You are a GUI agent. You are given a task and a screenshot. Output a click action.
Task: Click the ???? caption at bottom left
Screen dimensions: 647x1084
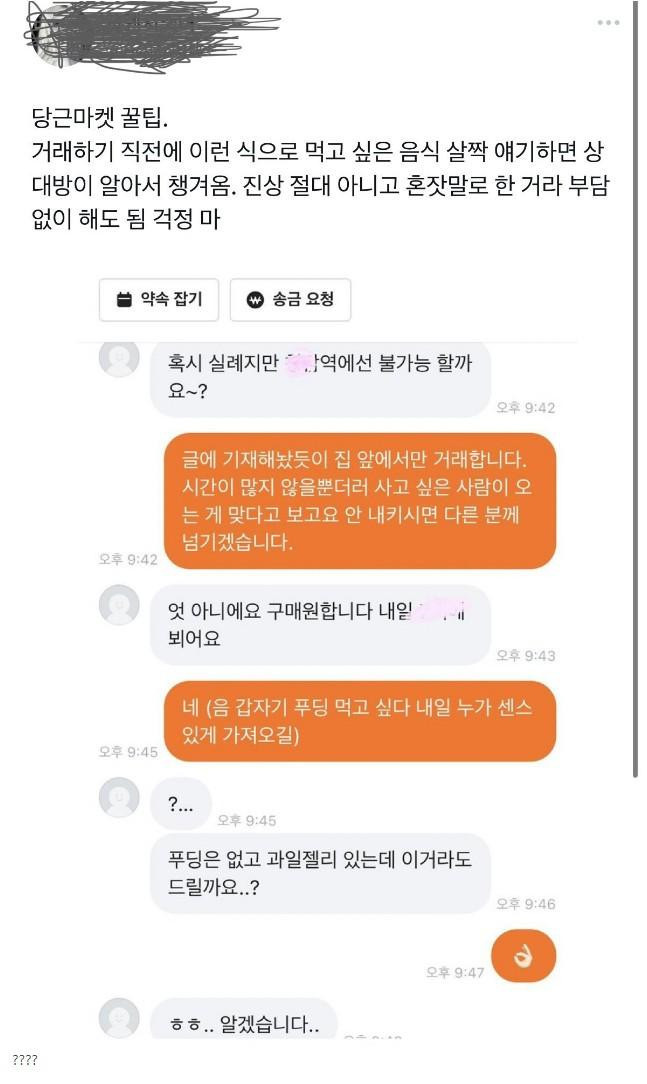tap(24, 1060)
